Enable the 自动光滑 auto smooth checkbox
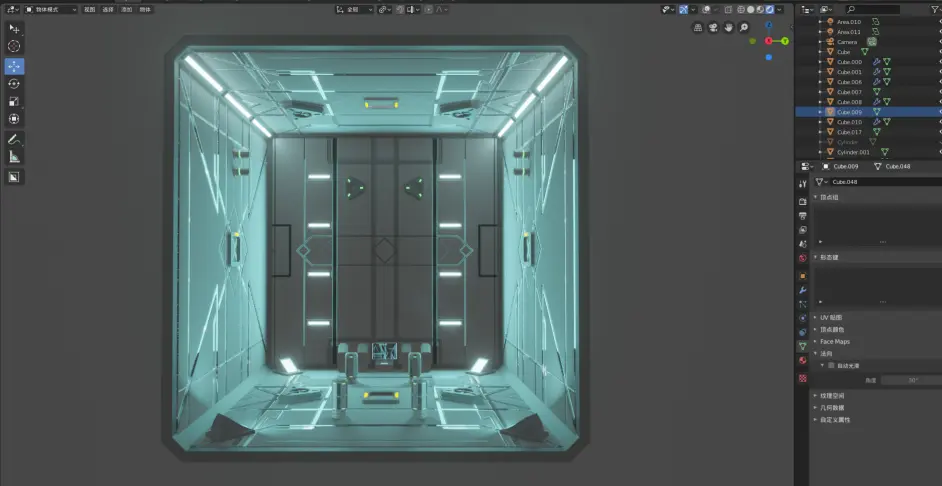Image resolution: width=942 pixels, height=486 pixels. point(831,365)
